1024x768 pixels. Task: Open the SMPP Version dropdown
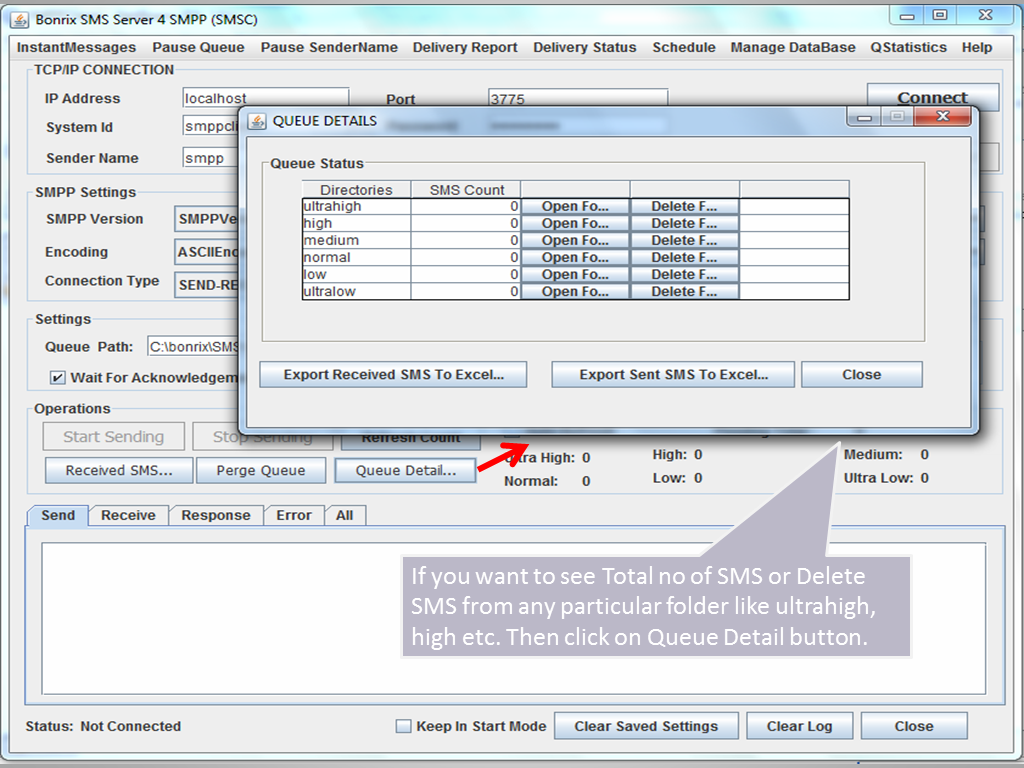tap(206, 219)
